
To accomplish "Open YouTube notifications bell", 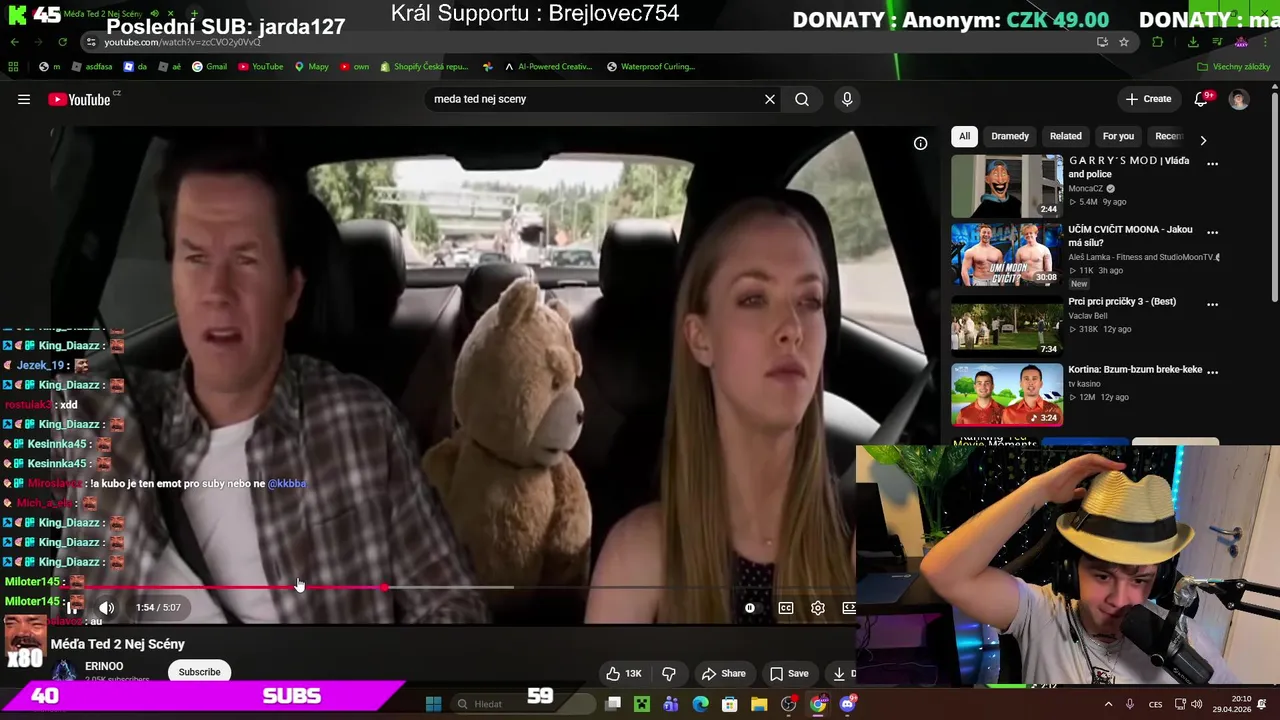I will (1202, 99).
